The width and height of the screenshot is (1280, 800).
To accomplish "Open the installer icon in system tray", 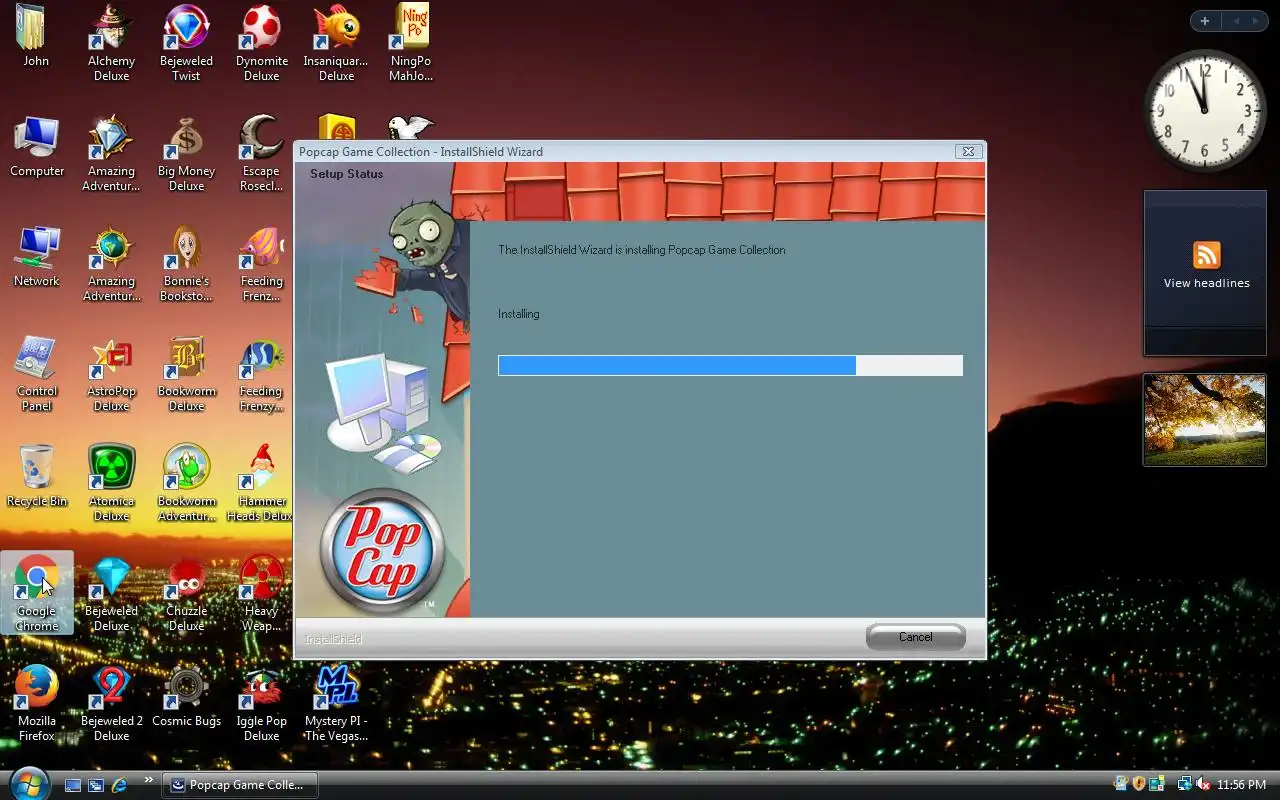I will pyautogui.click(x=1121, y=784).
